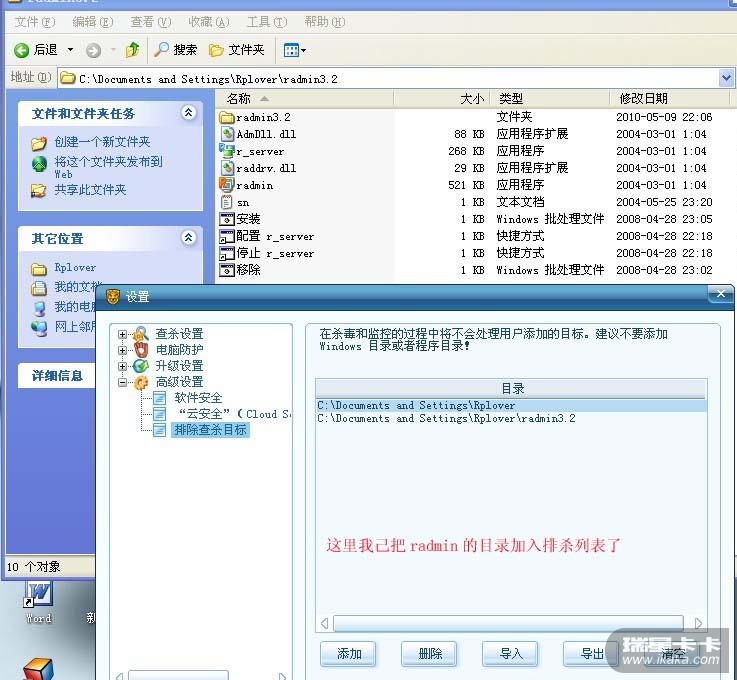Select AdmDll.dll file icon
Image resolution: width=737 pixels, height=680 pixels.
tap(227, 134)
